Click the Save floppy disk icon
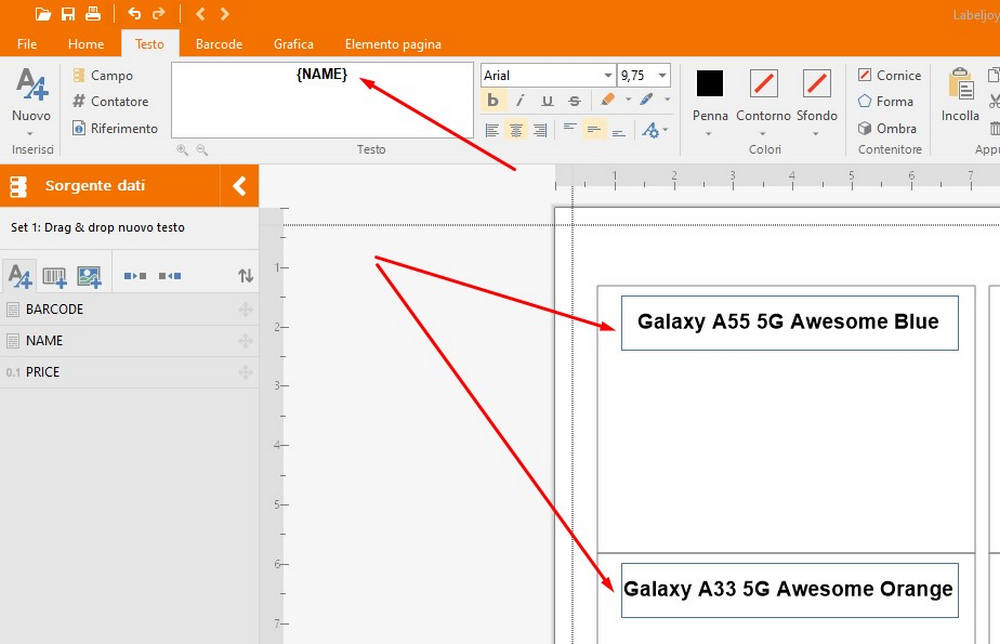The width and height of the screenshot is (1000, 644). click(68, 14)
